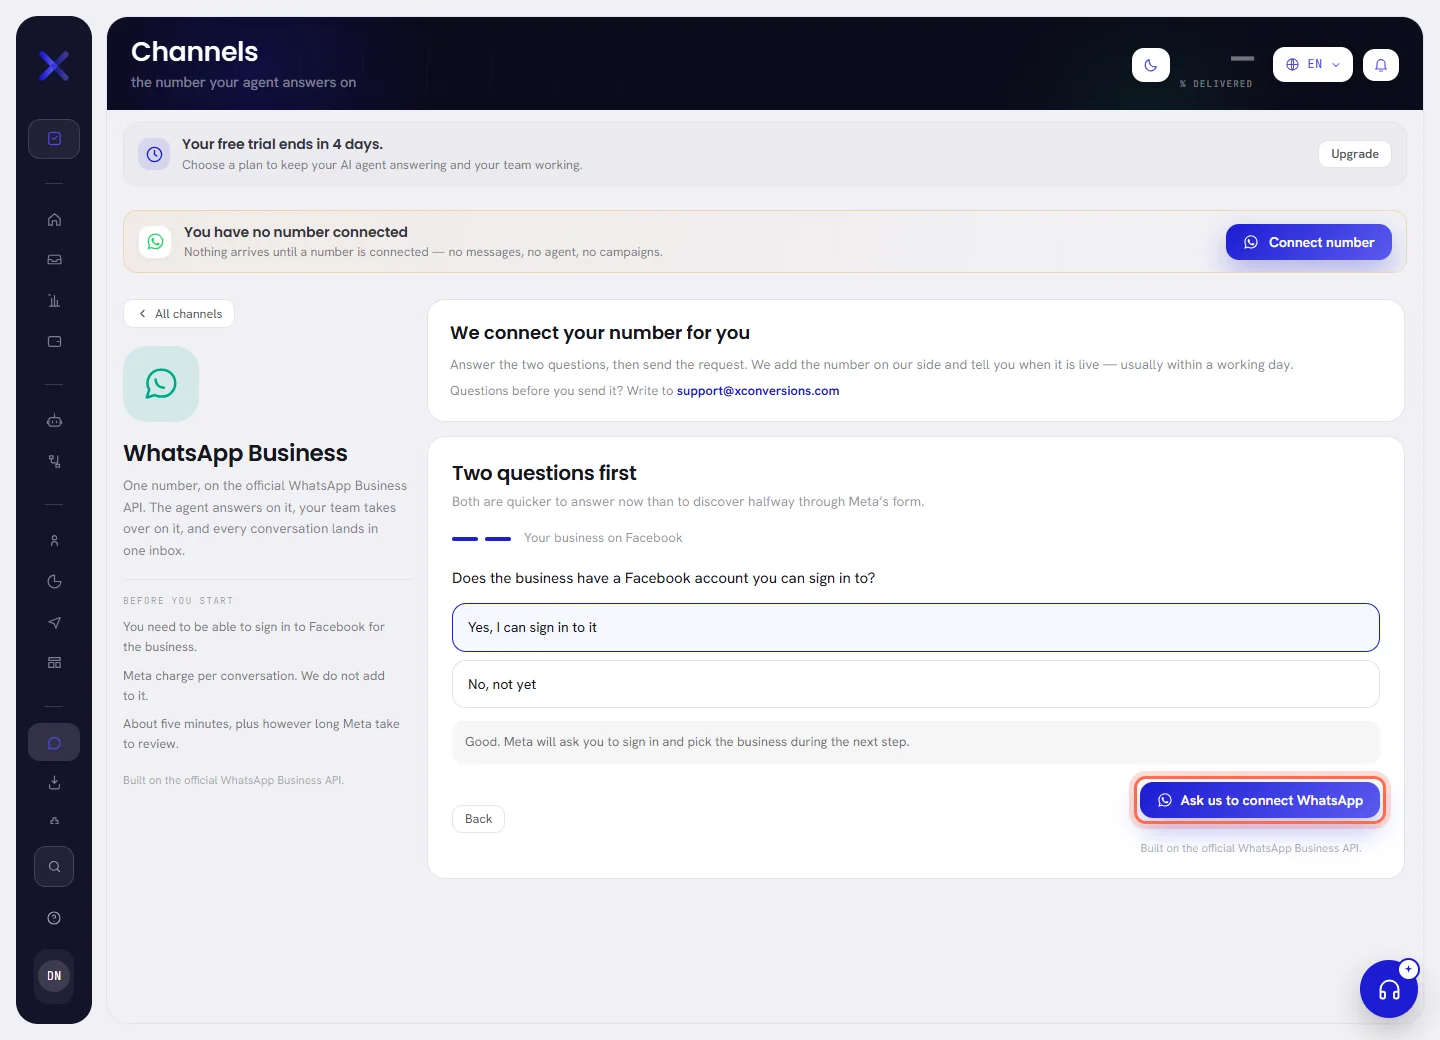Click Ask us to connect WhatsApp
The image size is (1440, 1040).
(x=1260, y=800)
